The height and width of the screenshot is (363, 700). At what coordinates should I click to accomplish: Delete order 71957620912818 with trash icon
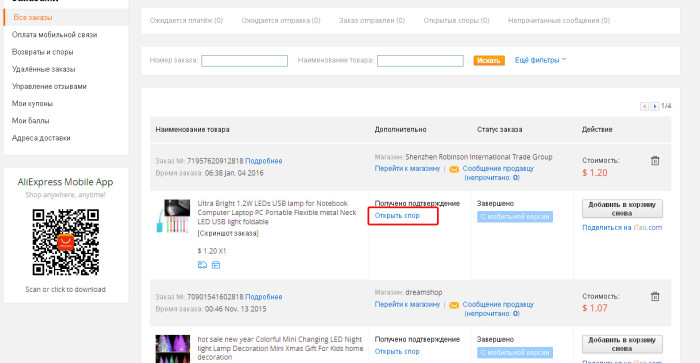[654, 161]
